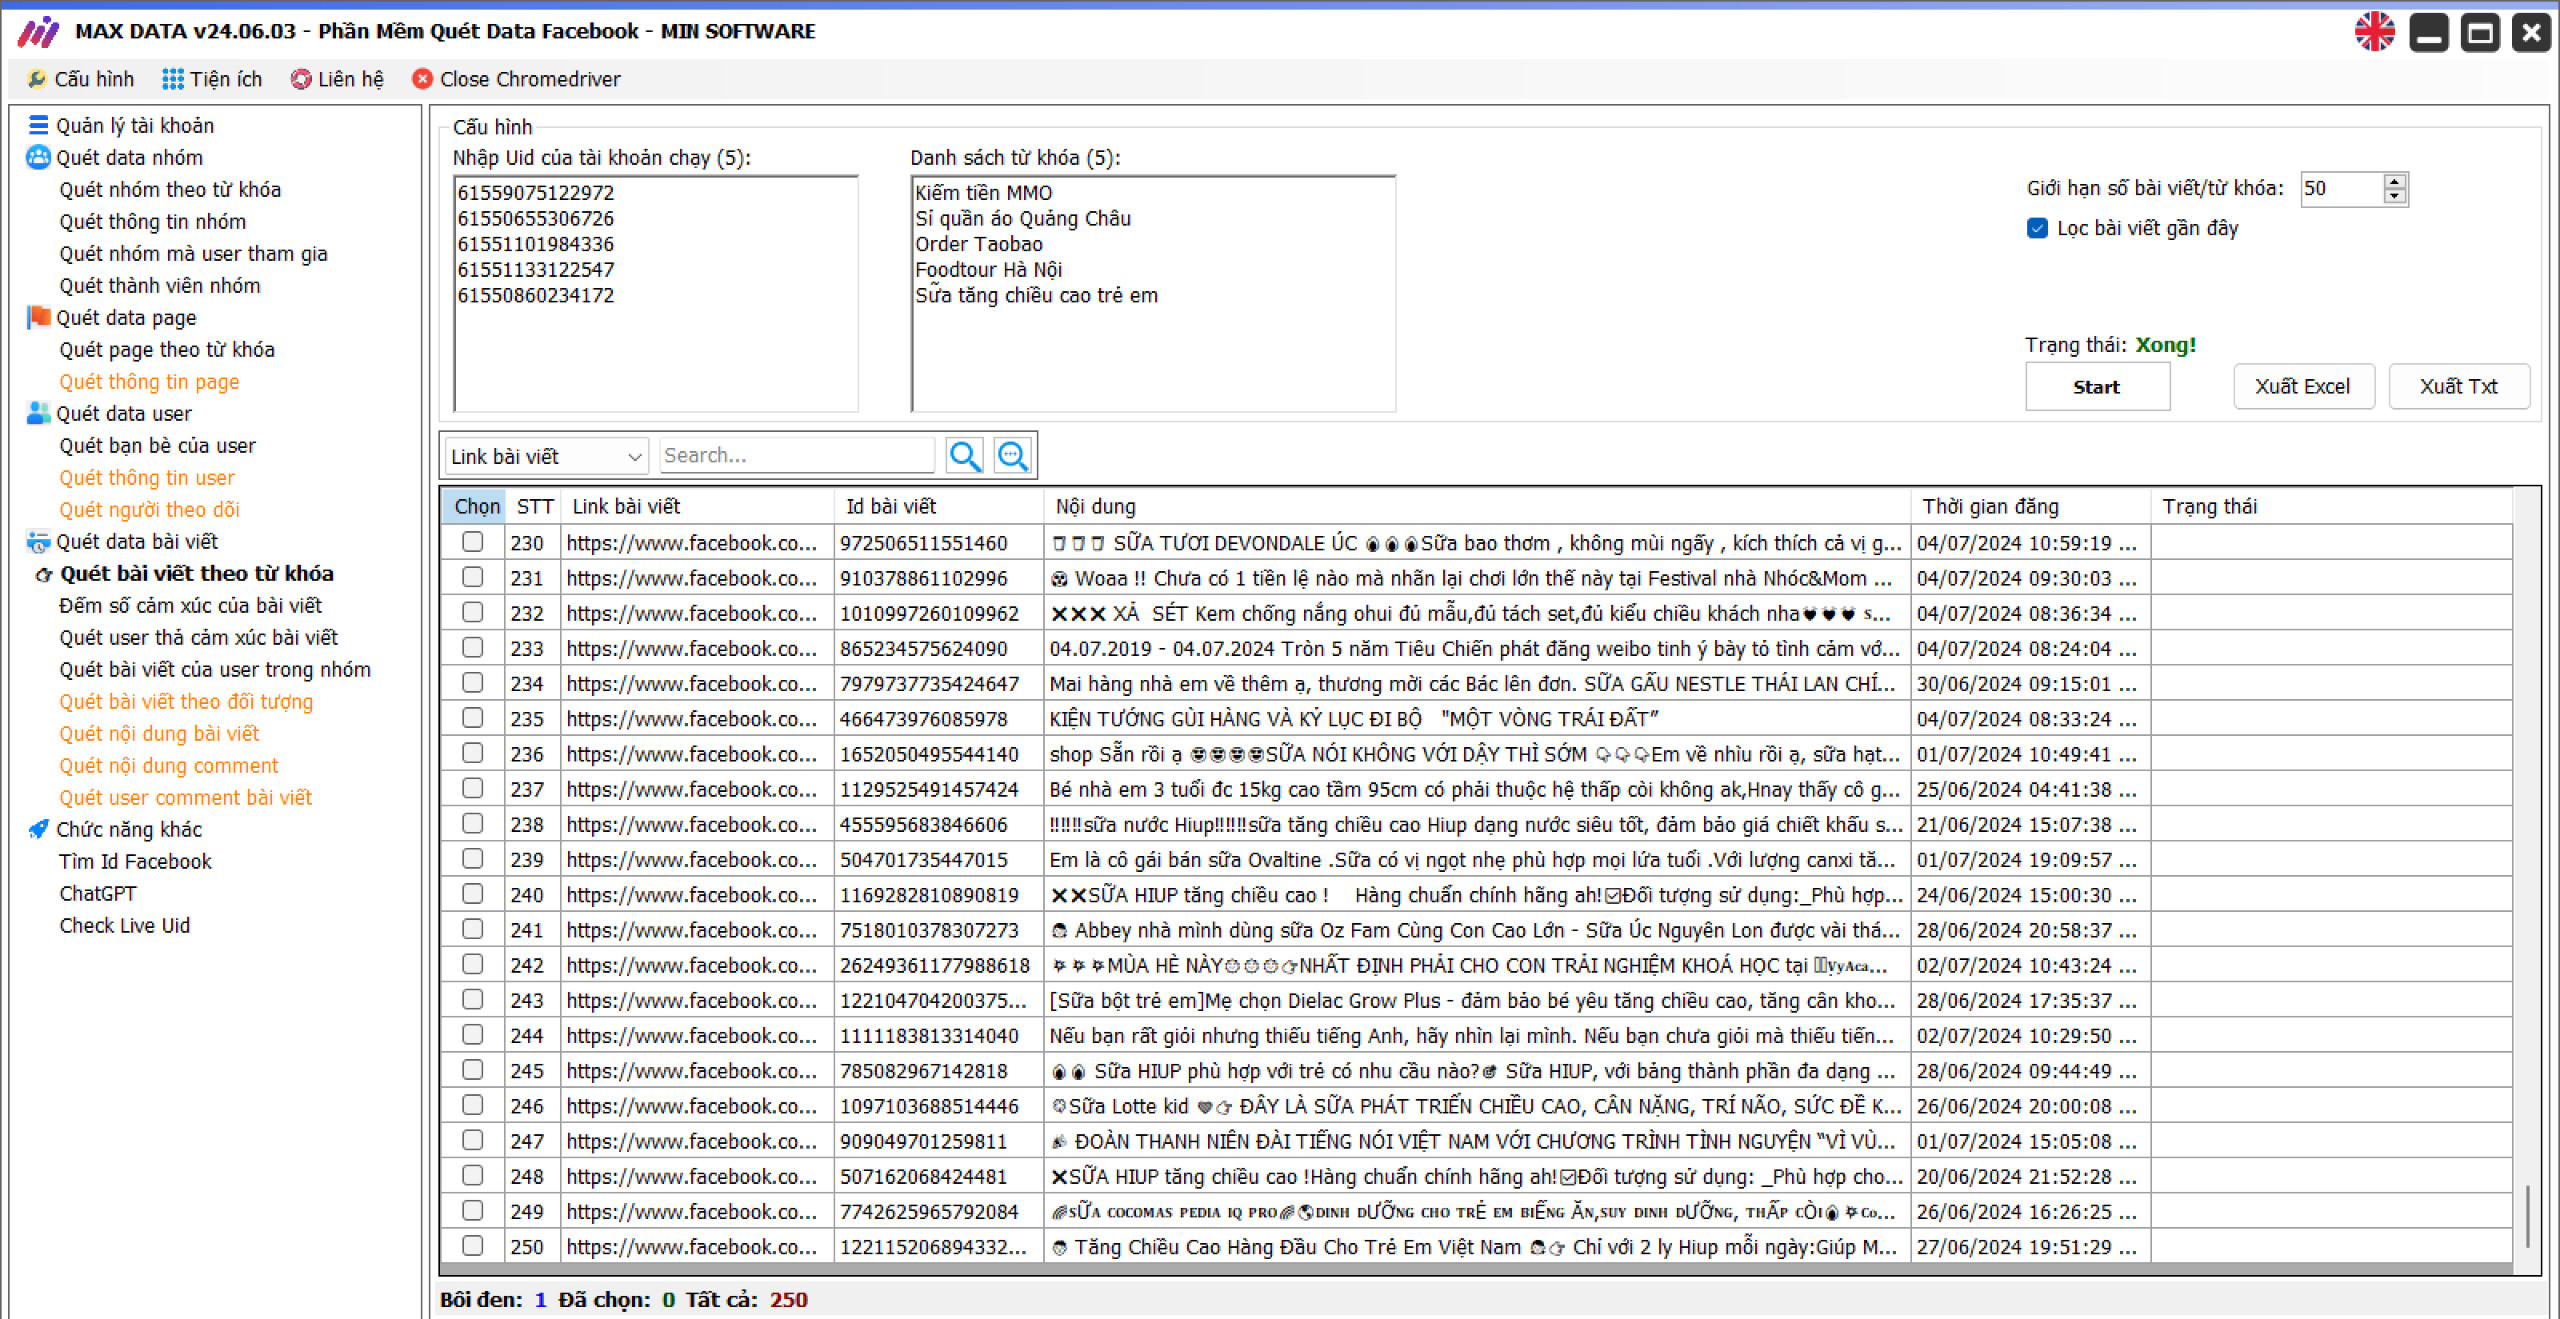The height and width of the screenshot is (1319, 2560).
Task: Uncheck Lọc bài viết gần đây
Action: pos(2037,228)
